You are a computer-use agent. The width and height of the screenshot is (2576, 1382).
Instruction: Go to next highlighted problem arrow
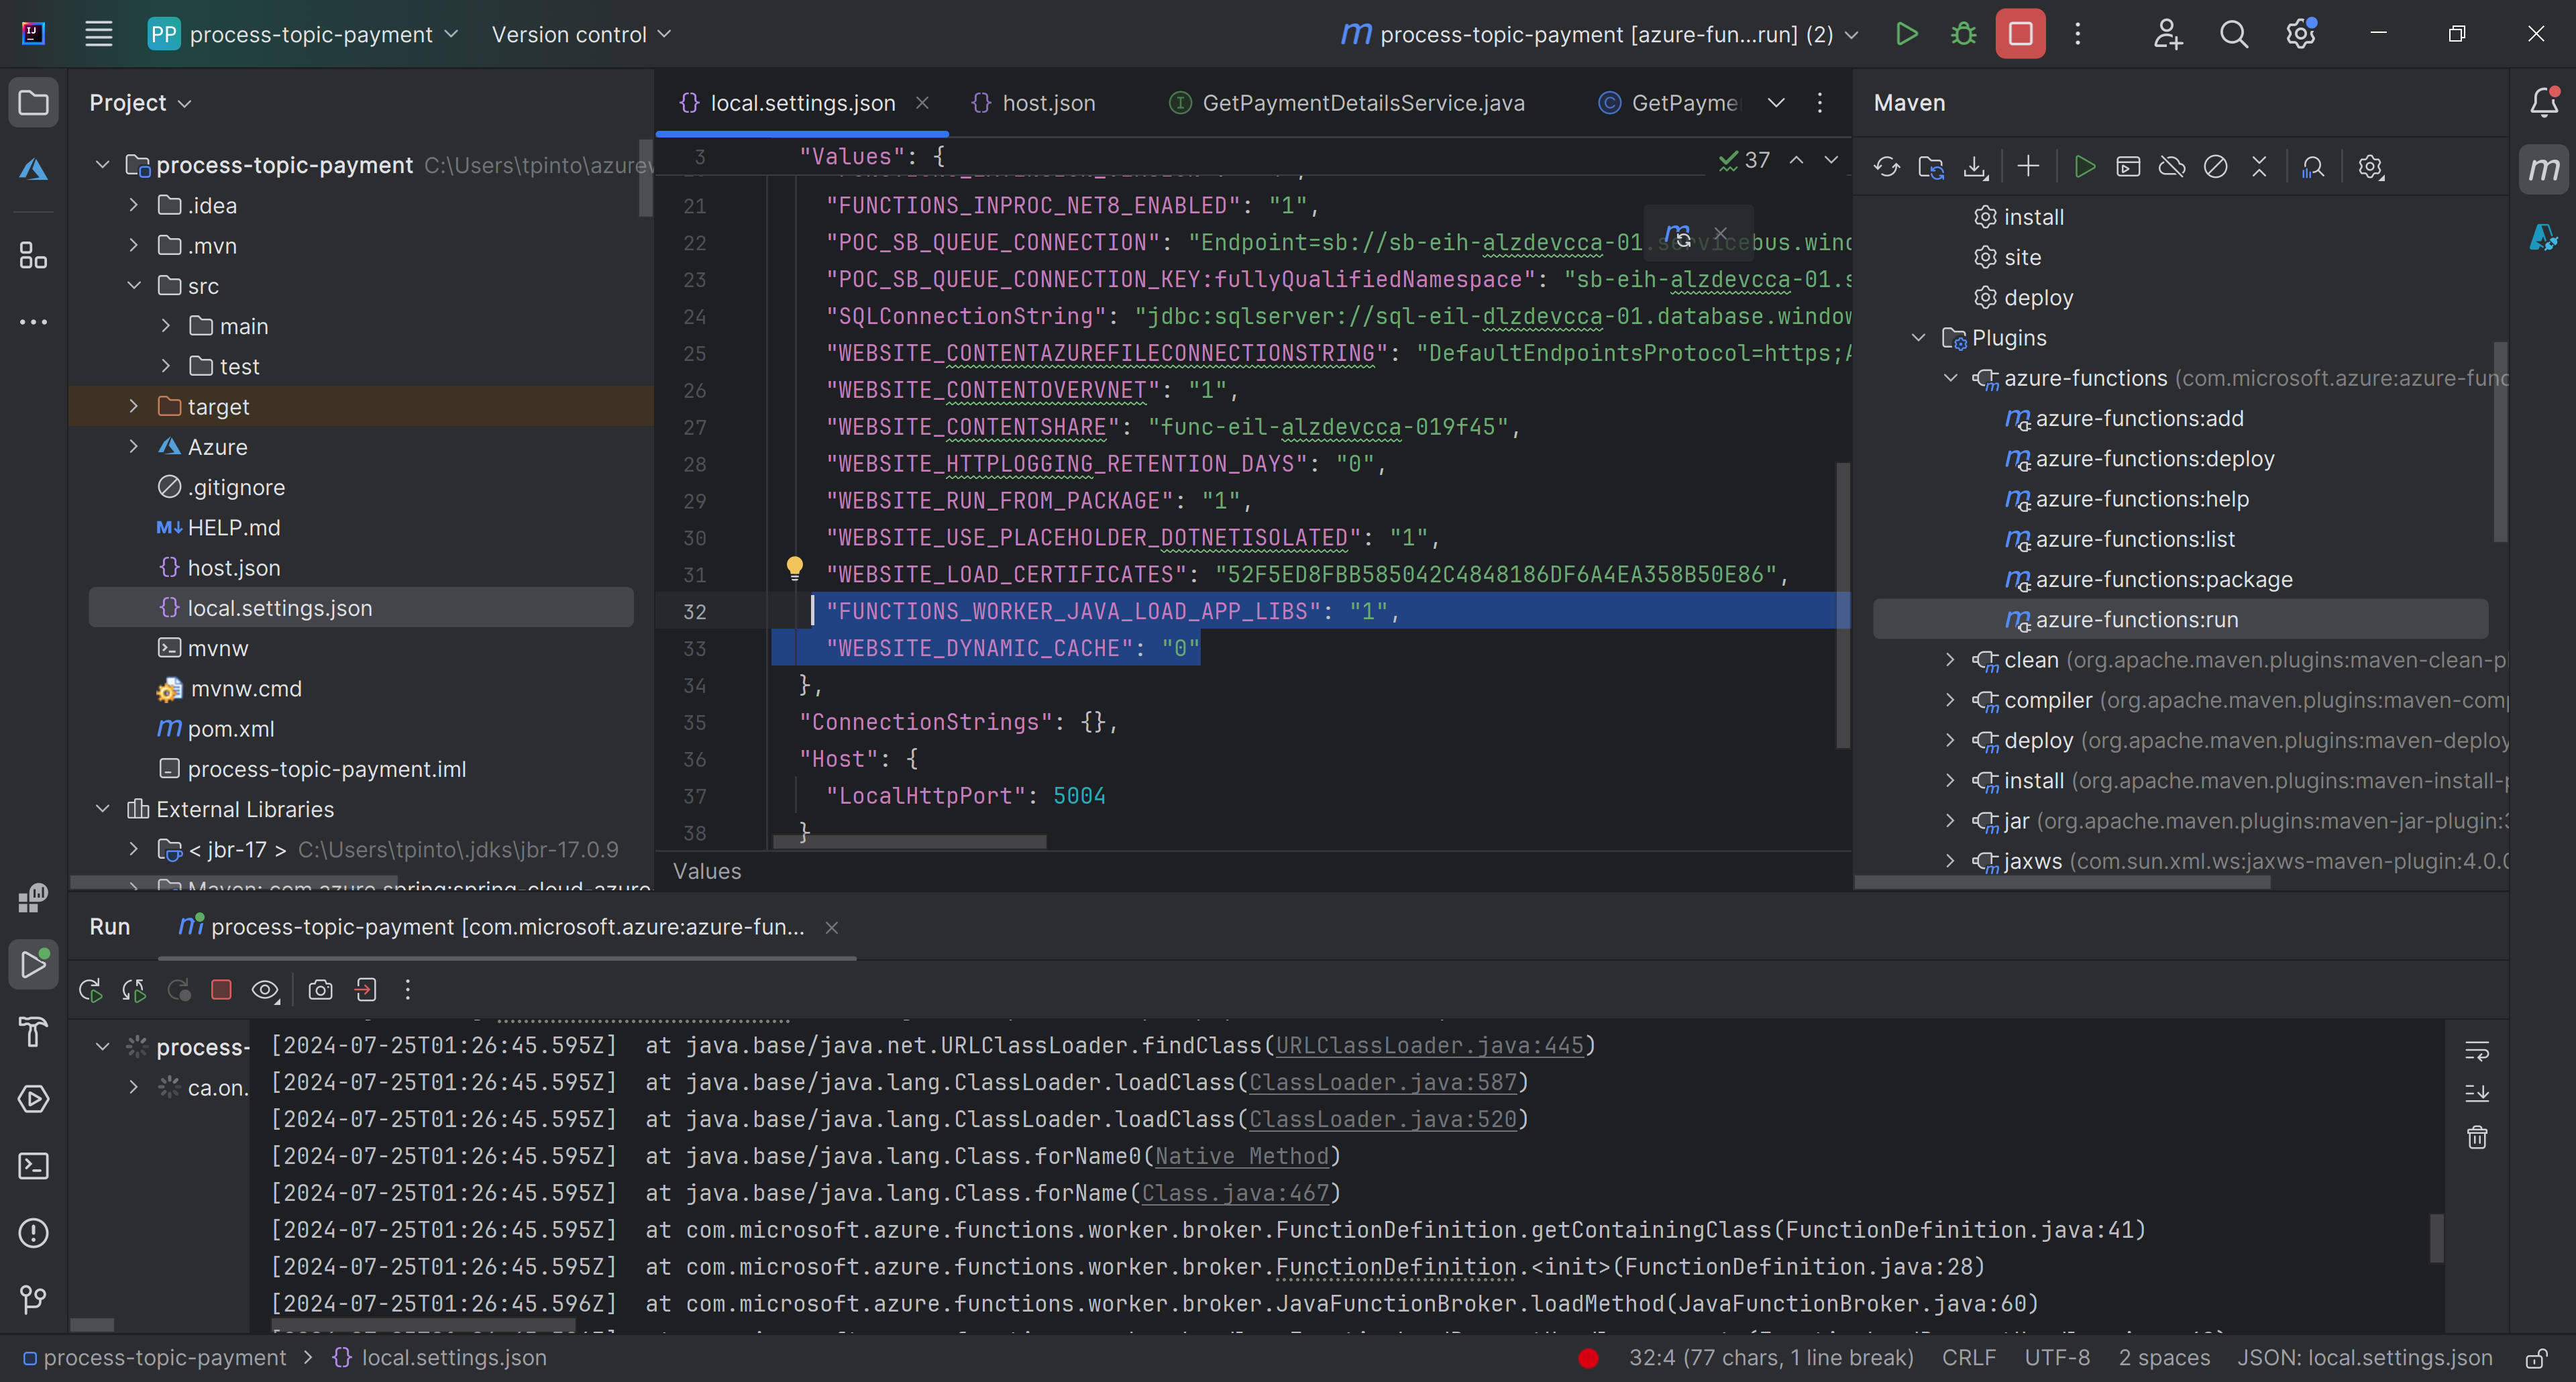tap(1830, 160)
